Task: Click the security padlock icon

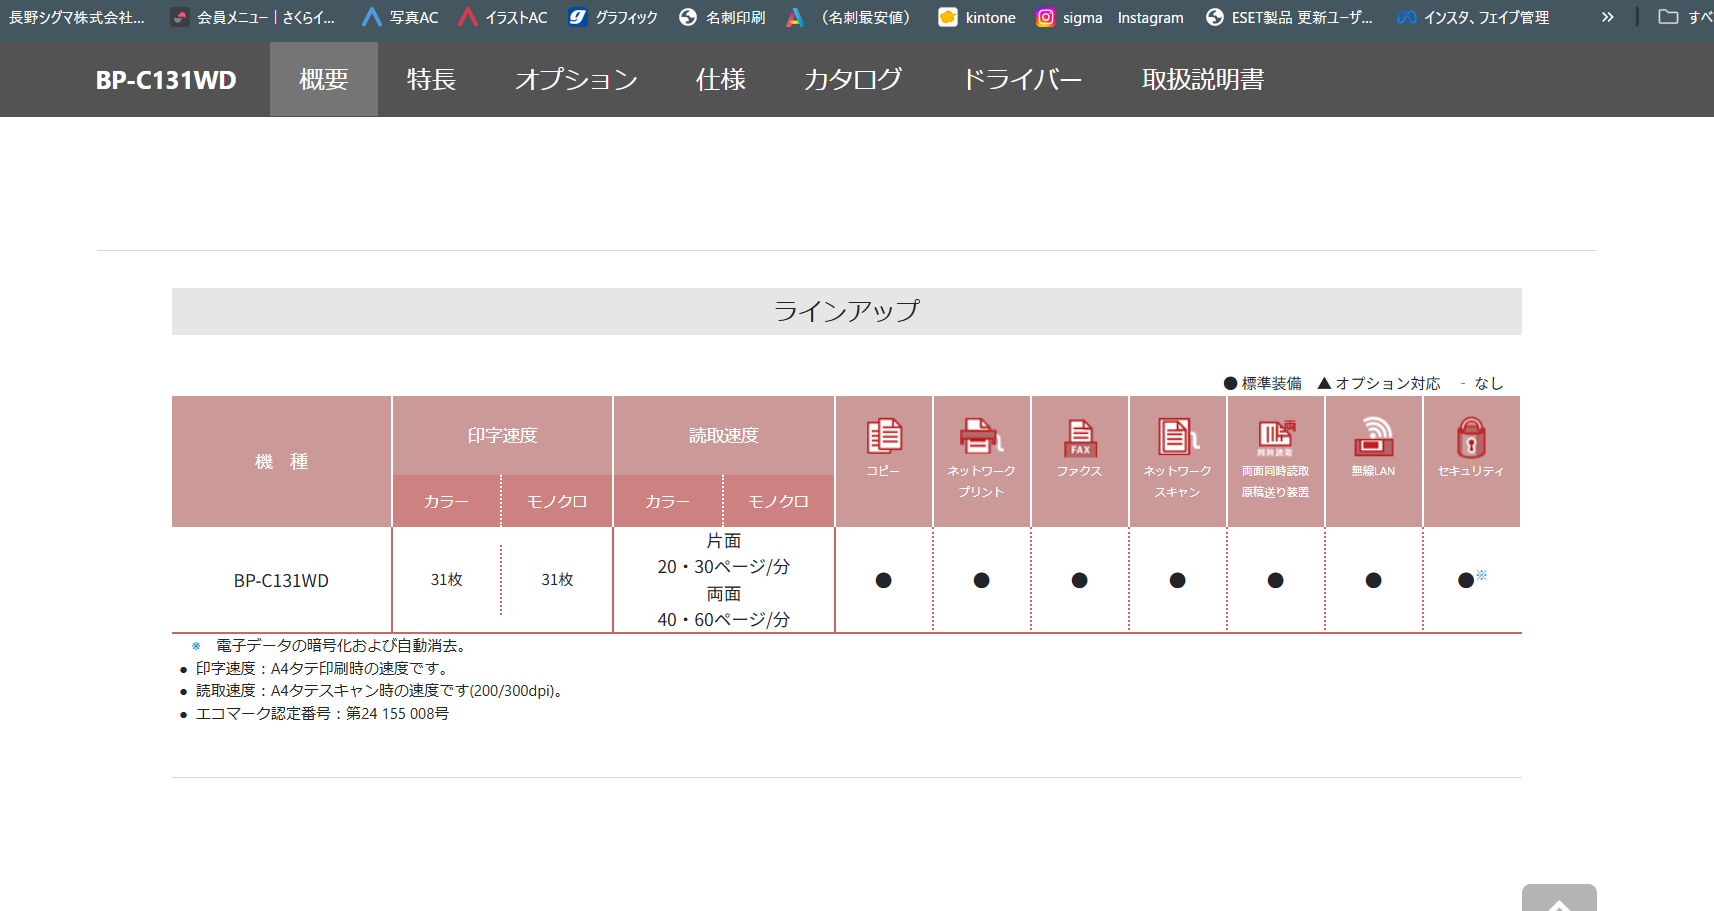Action: point(1470,437)
